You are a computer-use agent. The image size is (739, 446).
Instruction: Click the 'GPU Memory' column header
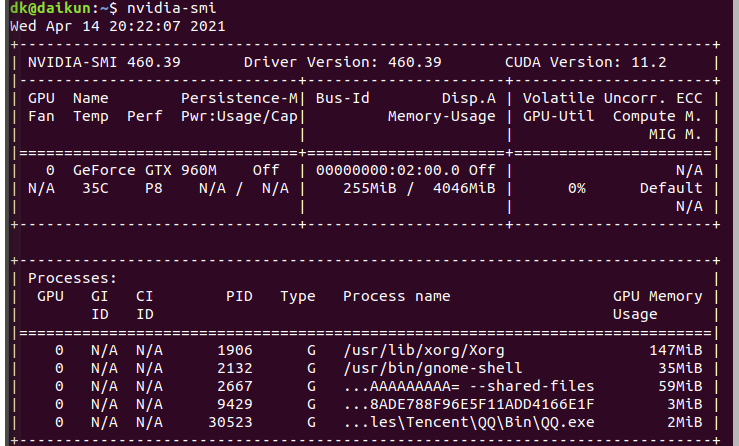tap(658, 296)
